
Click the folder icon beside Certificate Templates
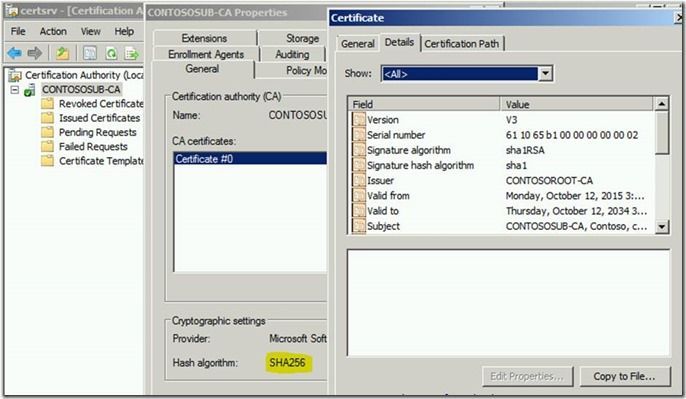[x=47, y=161]
